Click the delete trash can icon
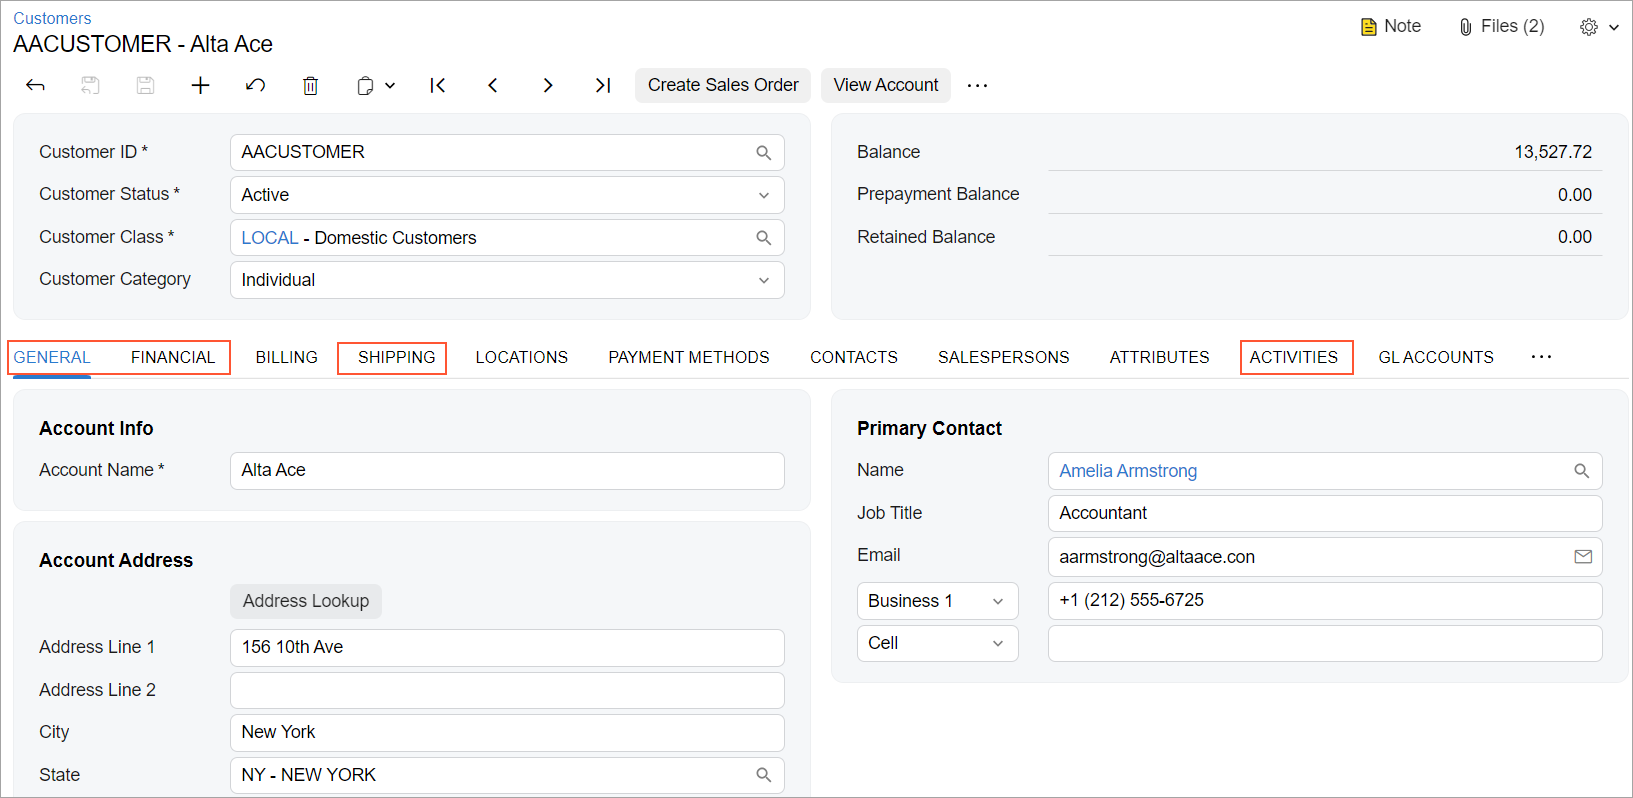Viewport: 1633px width, 798px height. click(311, 86)
